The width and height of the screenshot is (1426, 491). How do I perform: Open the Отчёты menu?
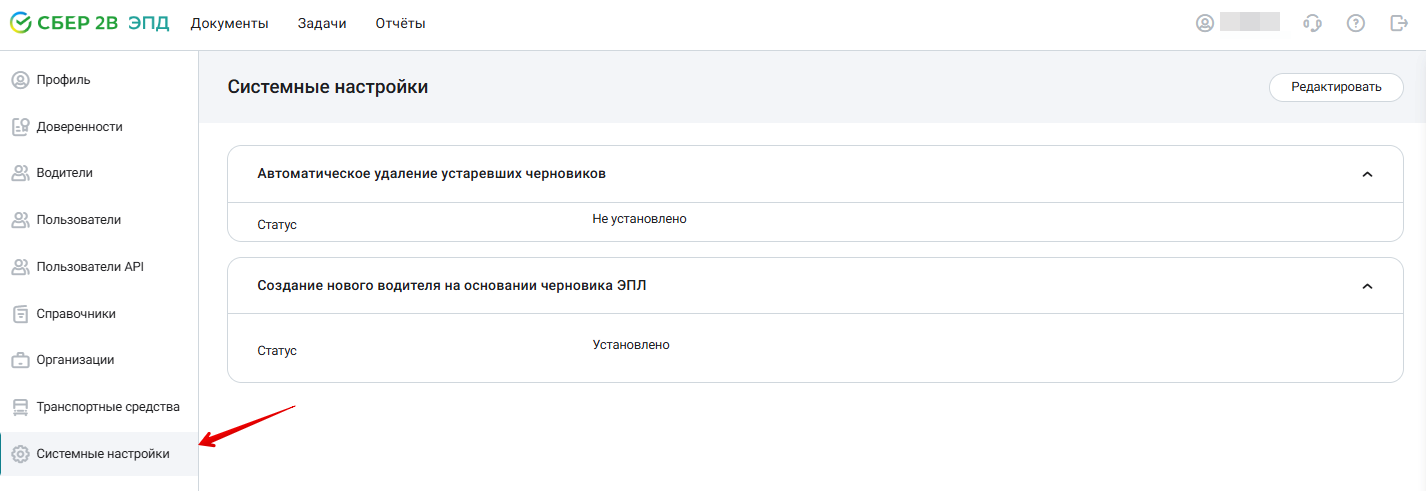pos(401,24)
